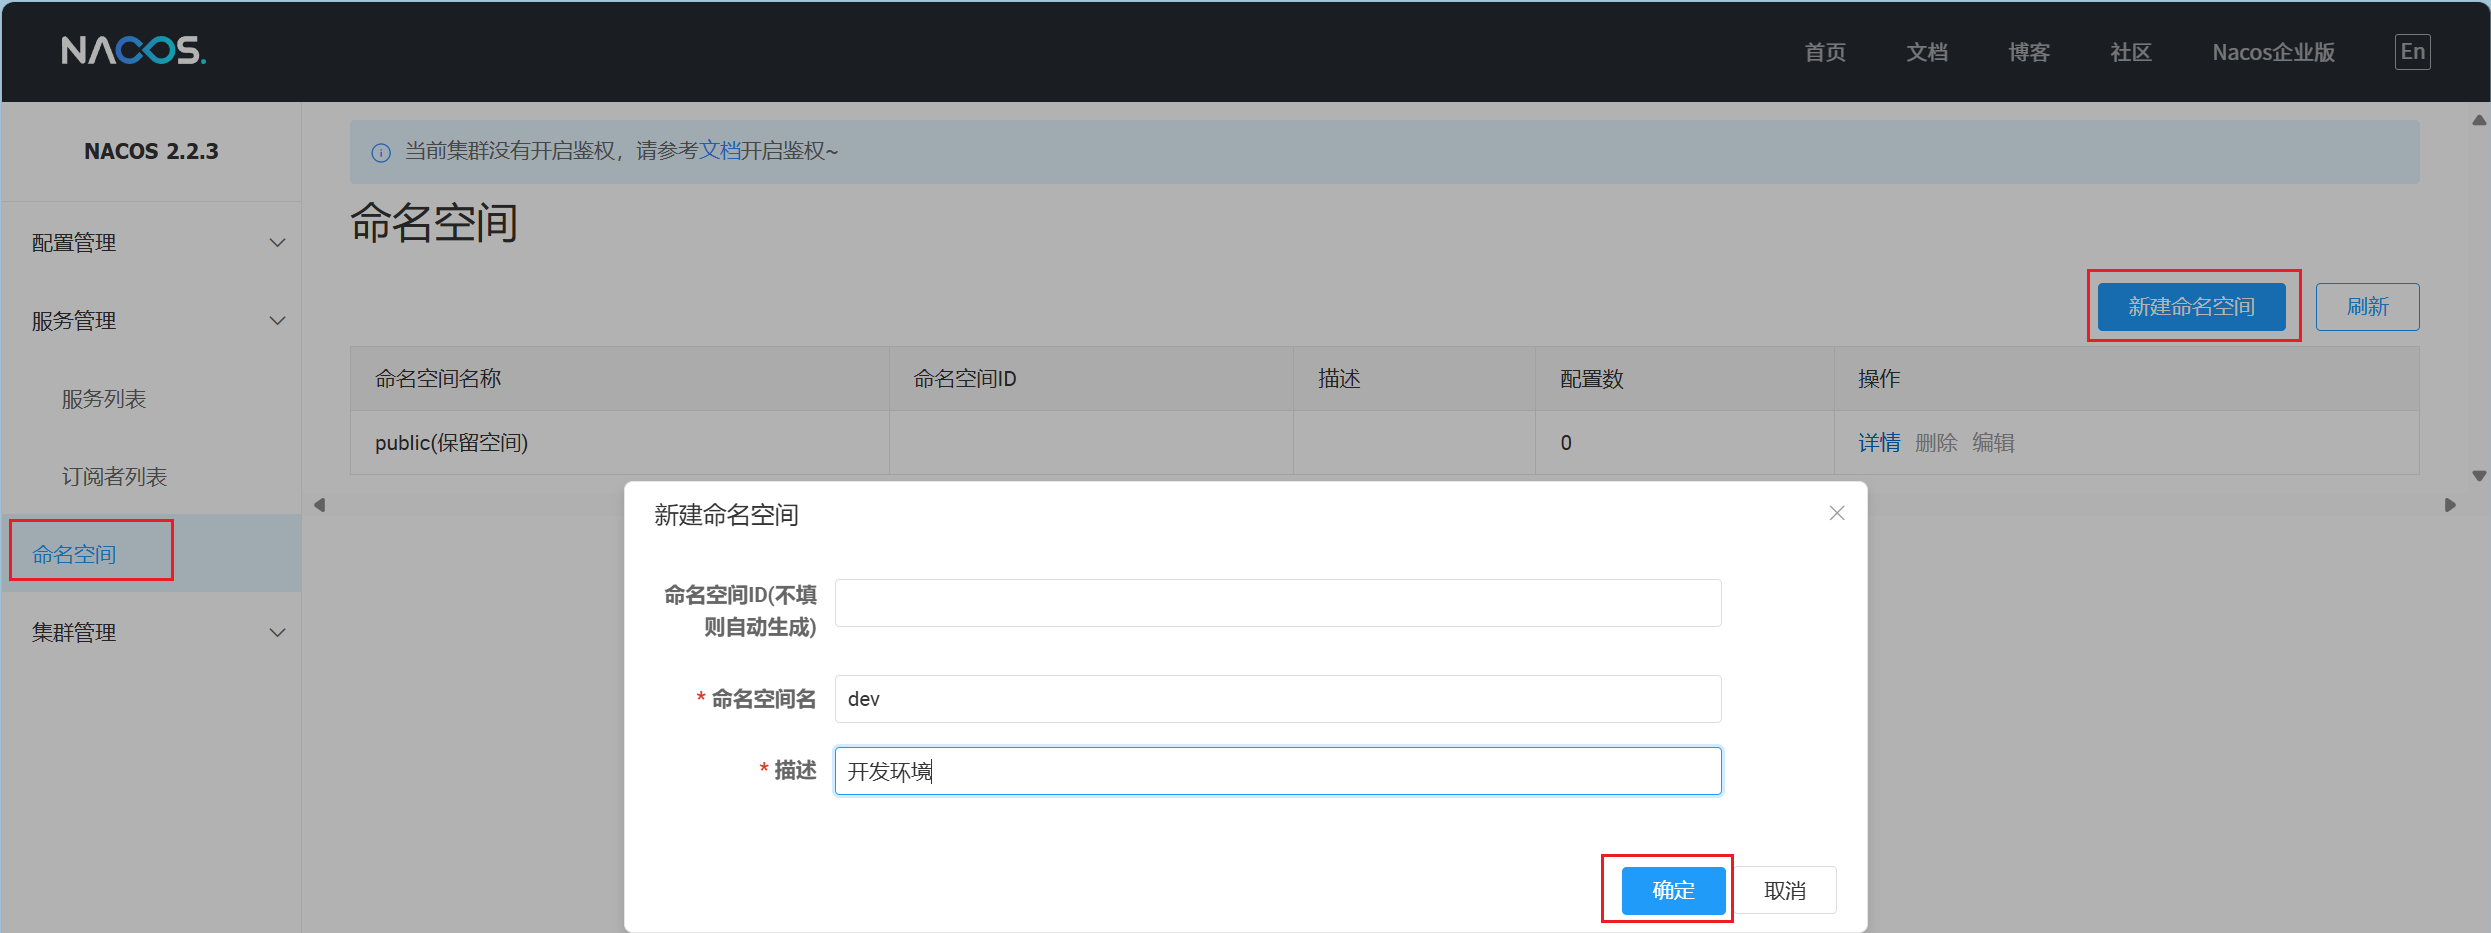This screenshot has height=933, width=2491.
Task: Open the 博客 navigation link
Action: tap(2029, 52)
